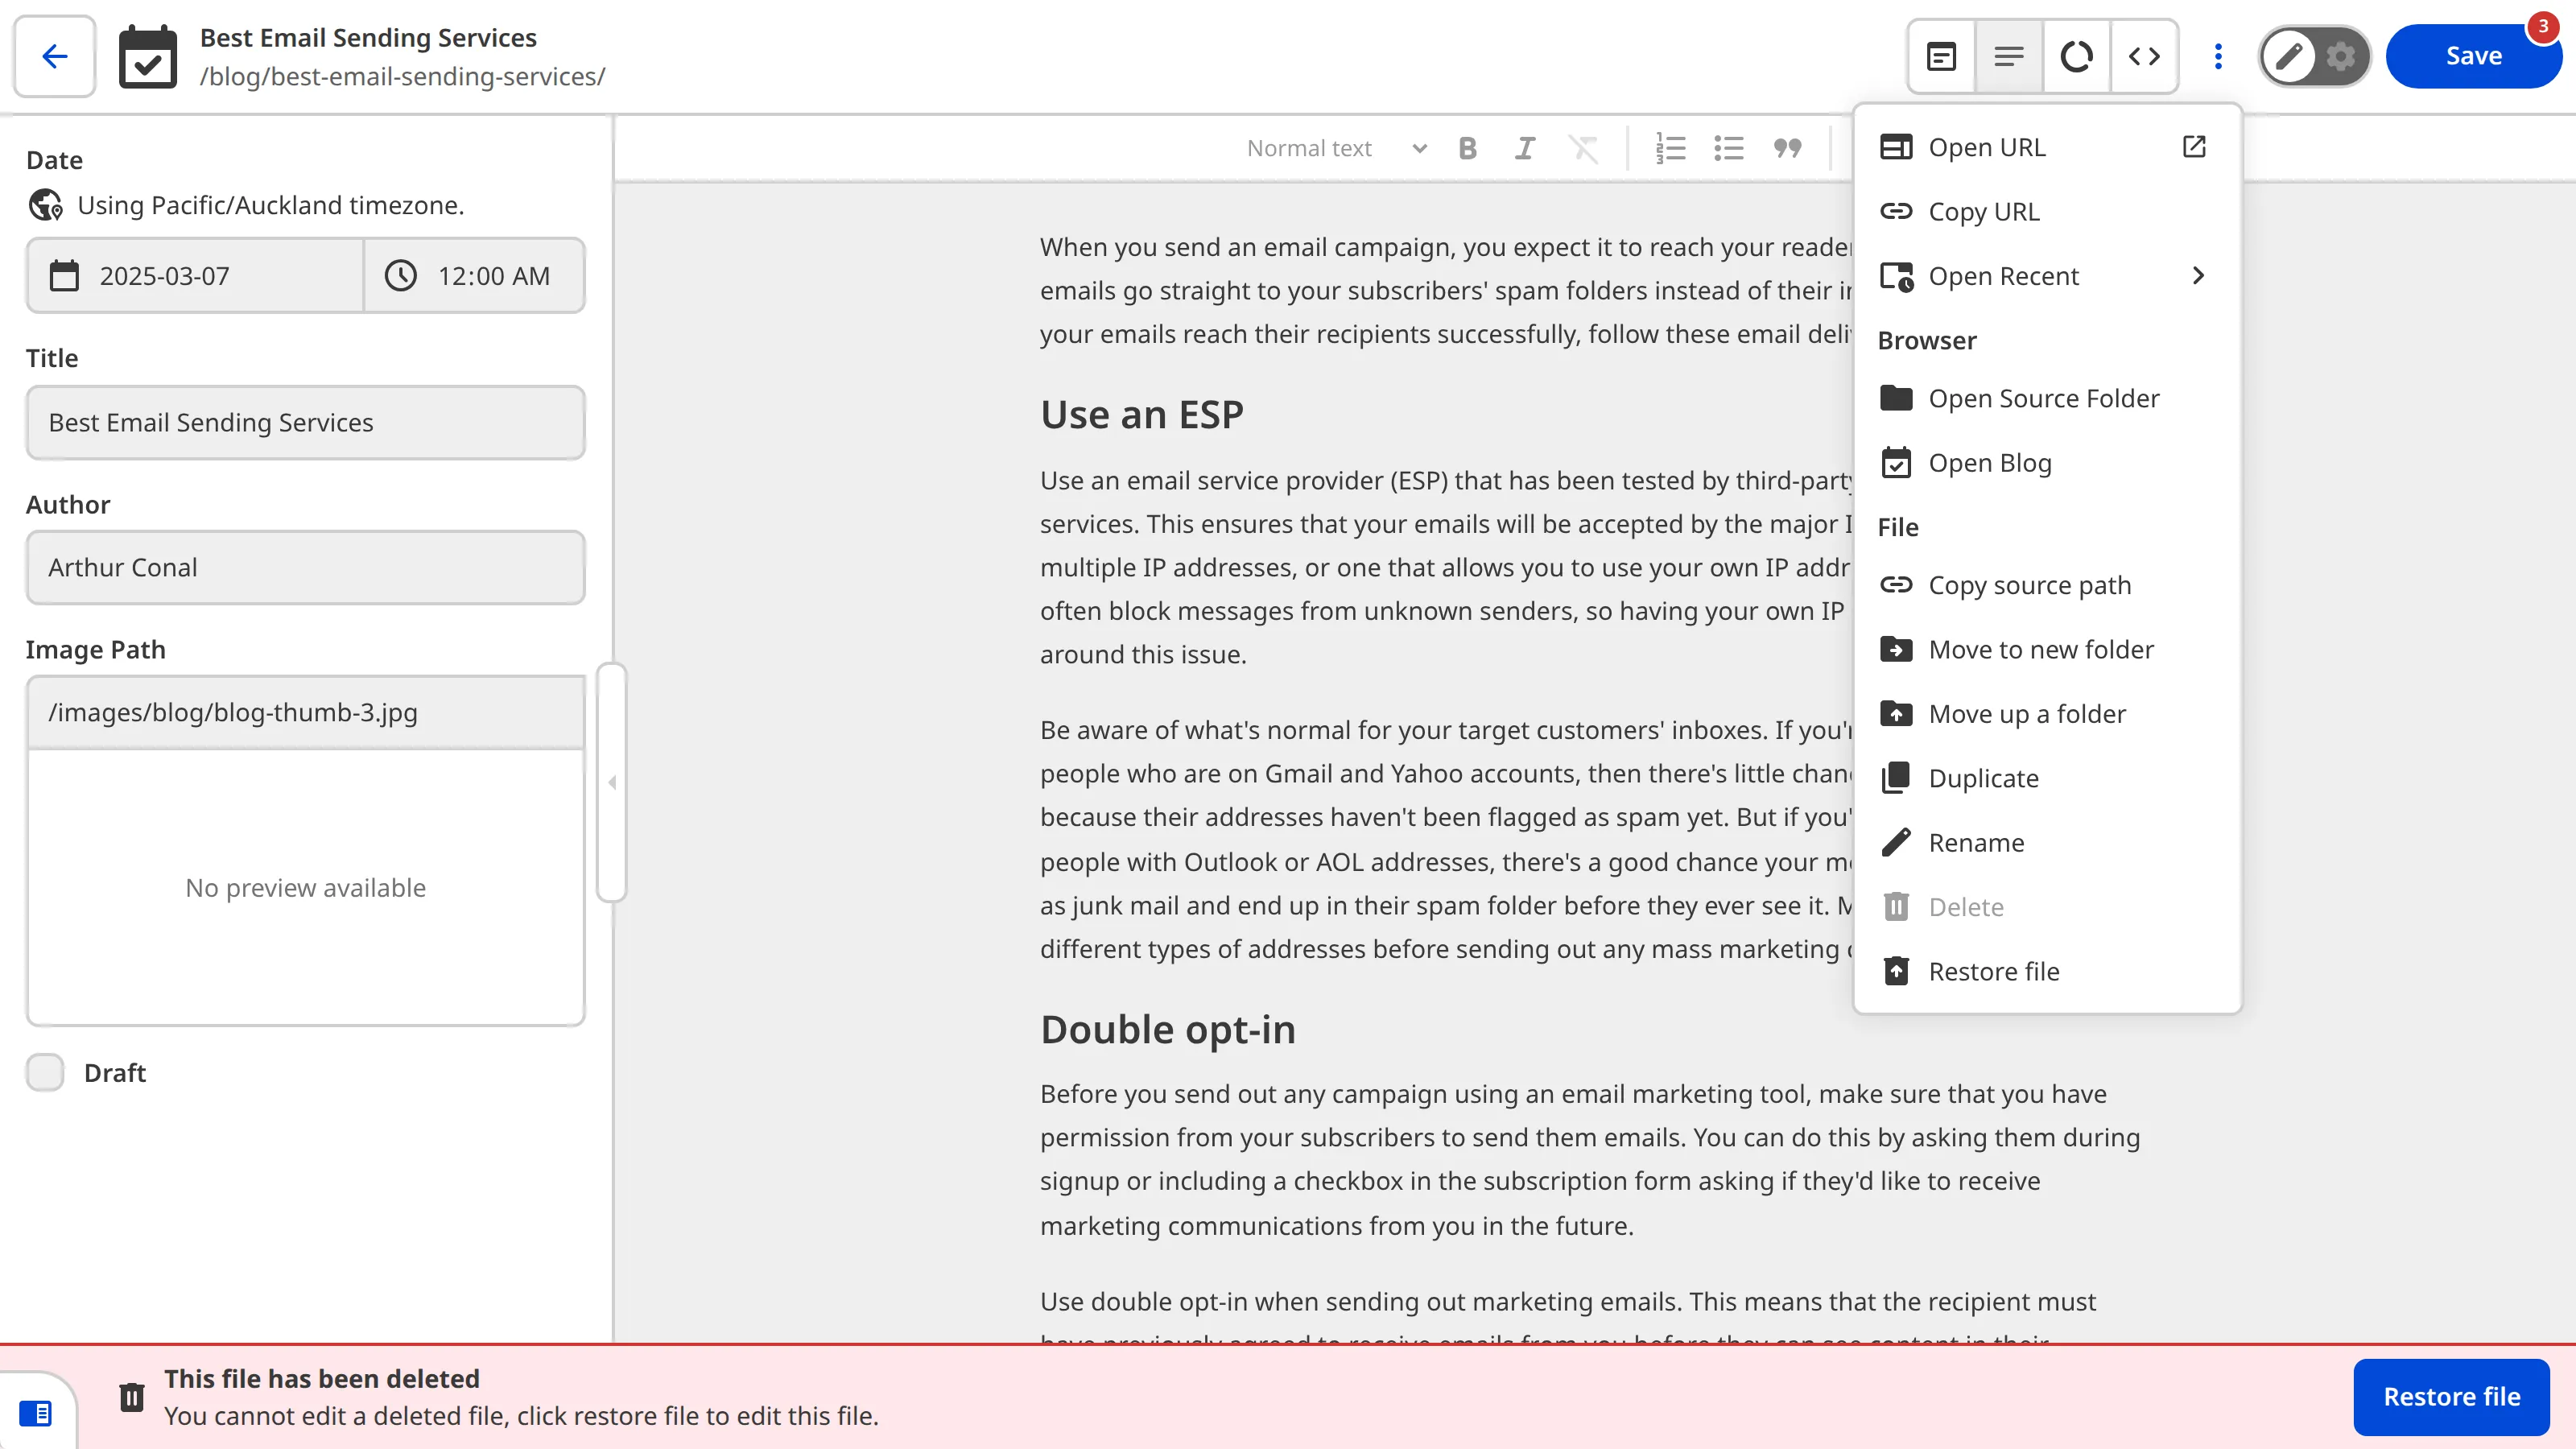Tick the Draft checkbox
Image resolution: width=2576 pixels, height=1449 pixels.
coord(45,1072)
